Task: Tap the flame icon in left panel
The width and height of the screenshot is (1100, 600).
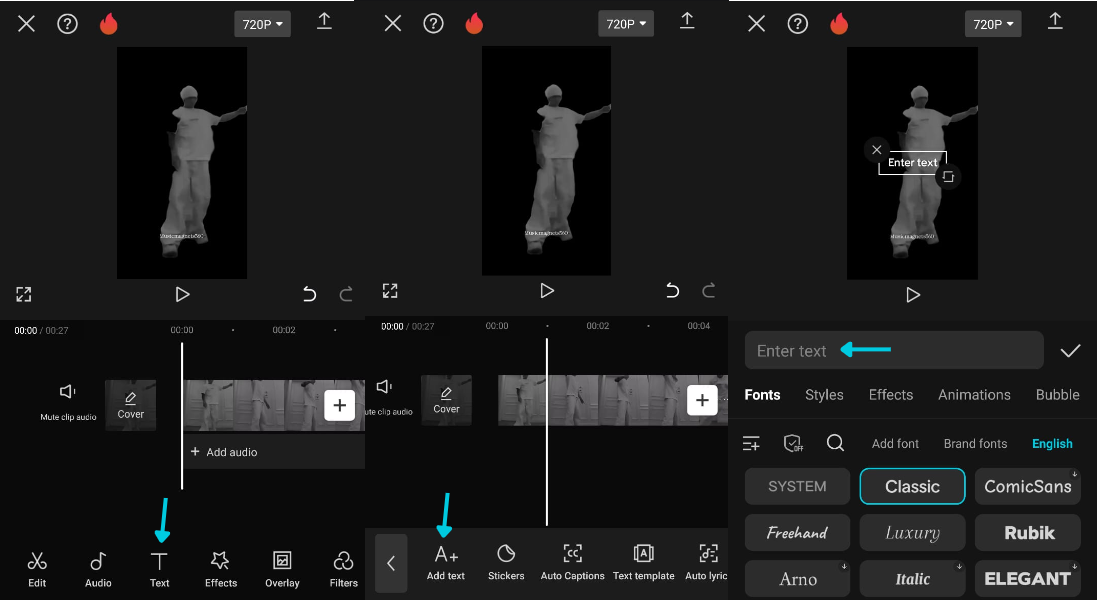Action: pos(109,24)
